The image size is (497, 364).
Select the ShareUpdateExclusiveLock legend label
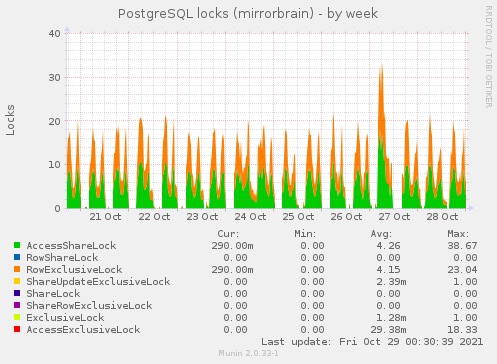click(98, 282)
